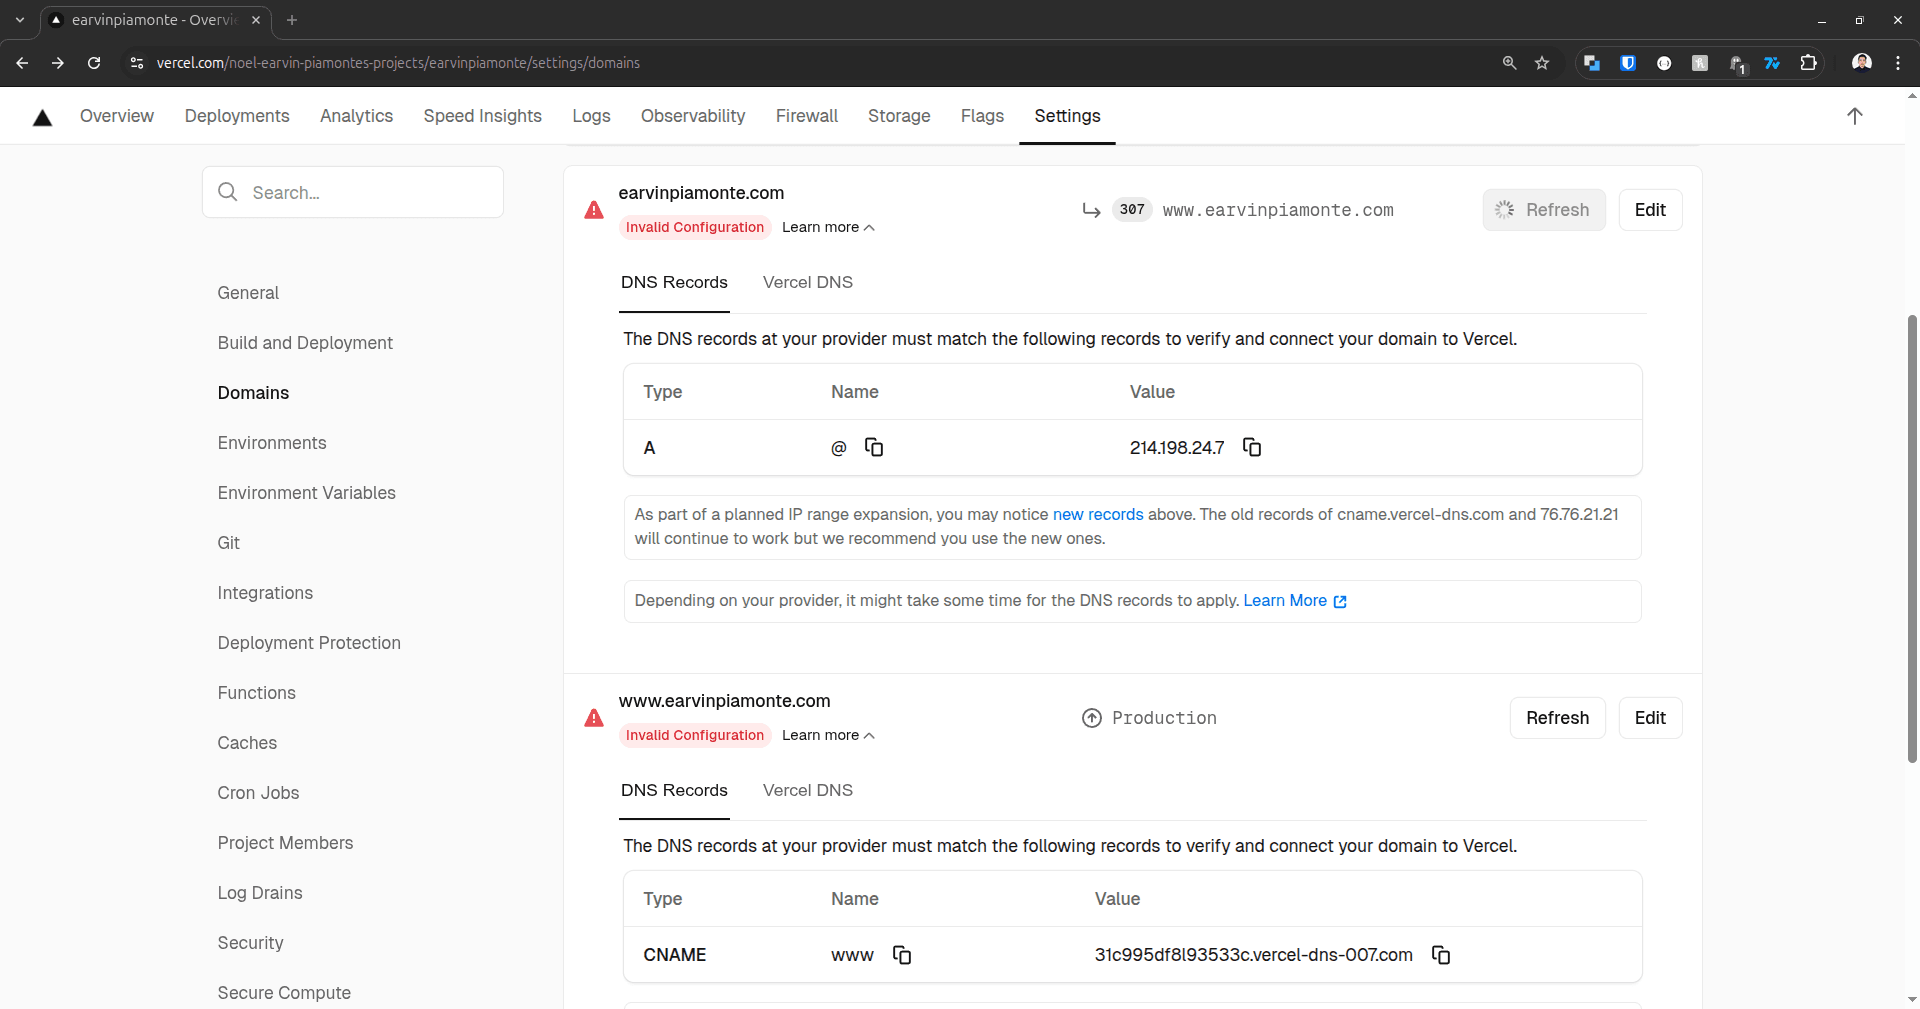Screen dimensions: 1920x1009
Task: Open the browser extensions puzzle icon
Action: click(1808, 63)
